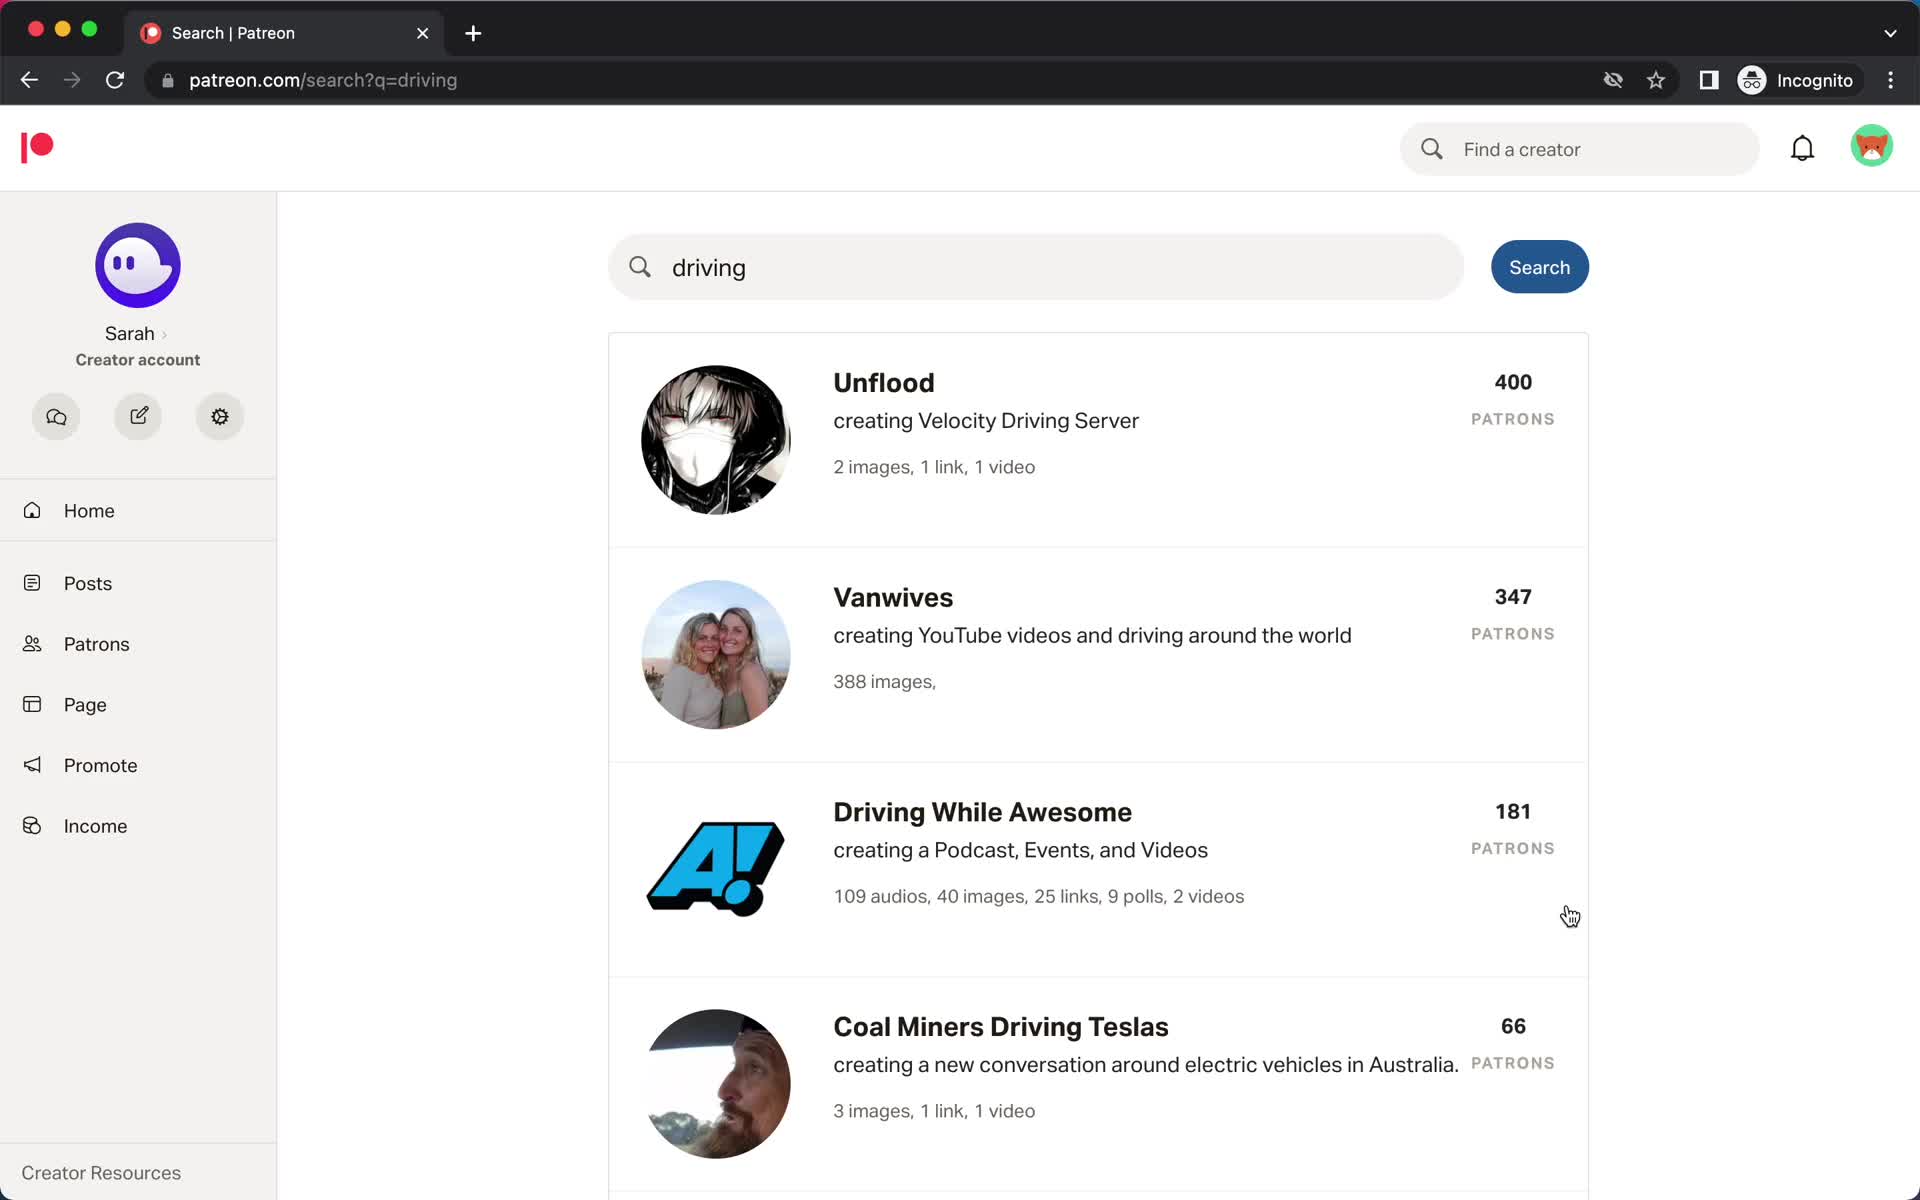Click the eye-slash tracking icon in address bar
The image size is (1920, 1200).
pos(1613,80)
